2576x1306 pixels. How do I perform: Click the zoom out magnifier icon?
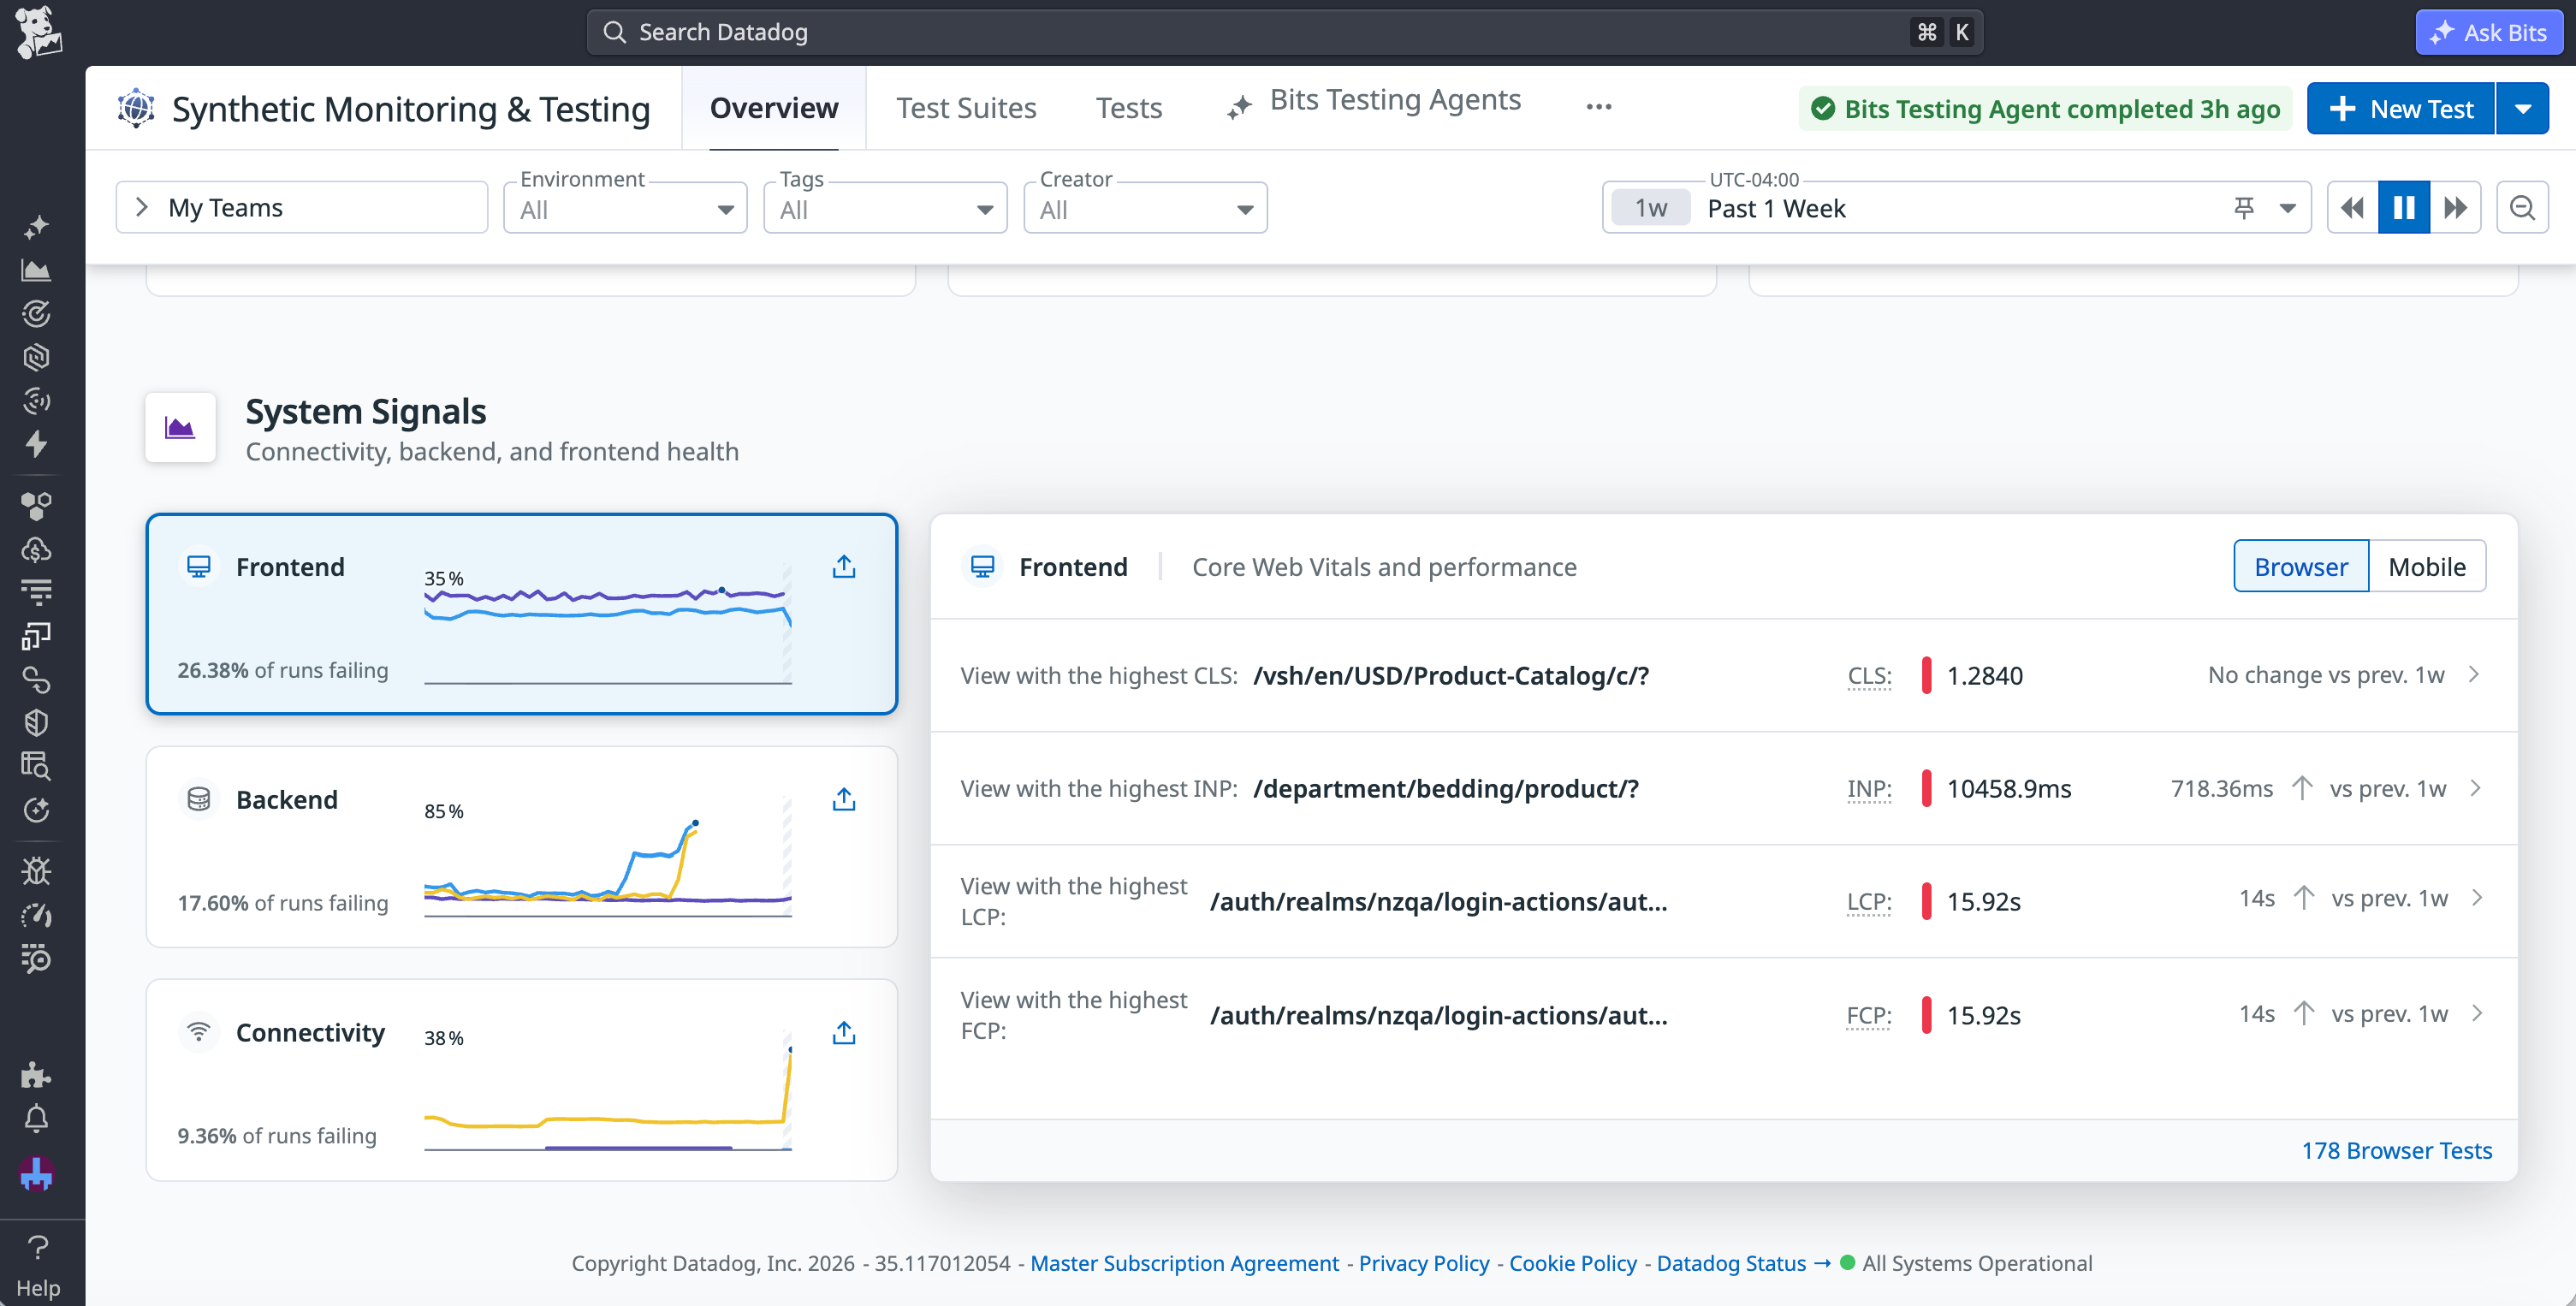coord(2522,208)
